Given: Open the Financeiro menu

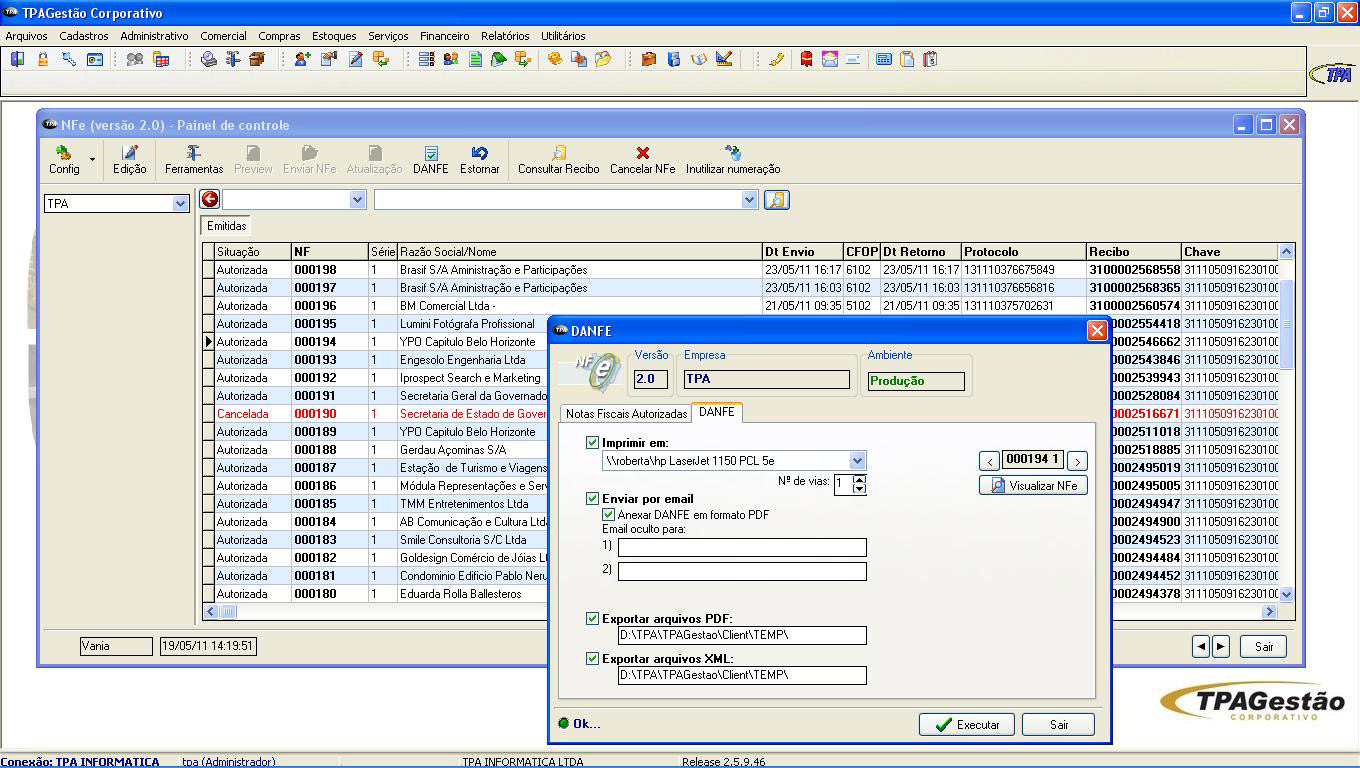Looking at the screenshot, I should click(x=444, y=36).
